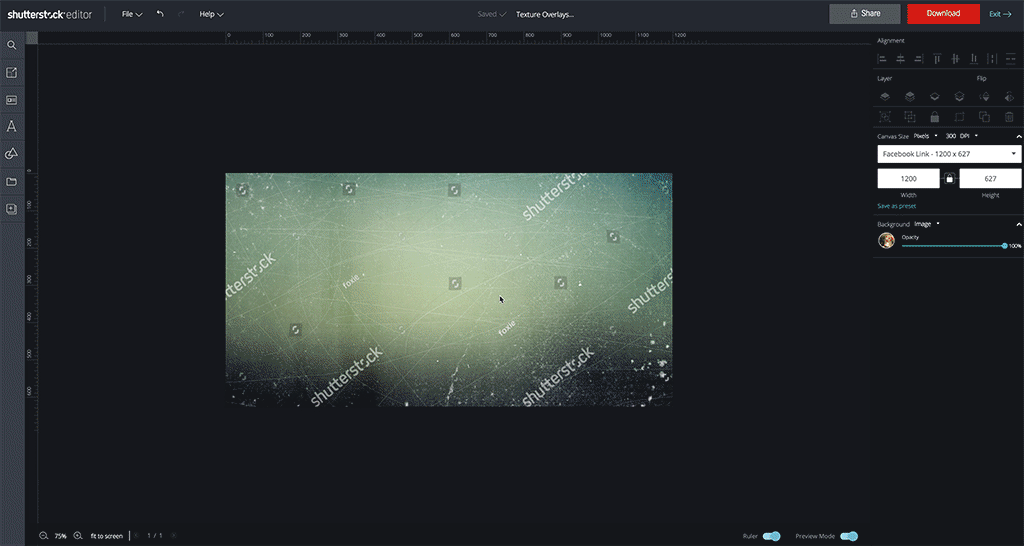Distribute horizontally in the Alignment row

(x=992, y=59)
